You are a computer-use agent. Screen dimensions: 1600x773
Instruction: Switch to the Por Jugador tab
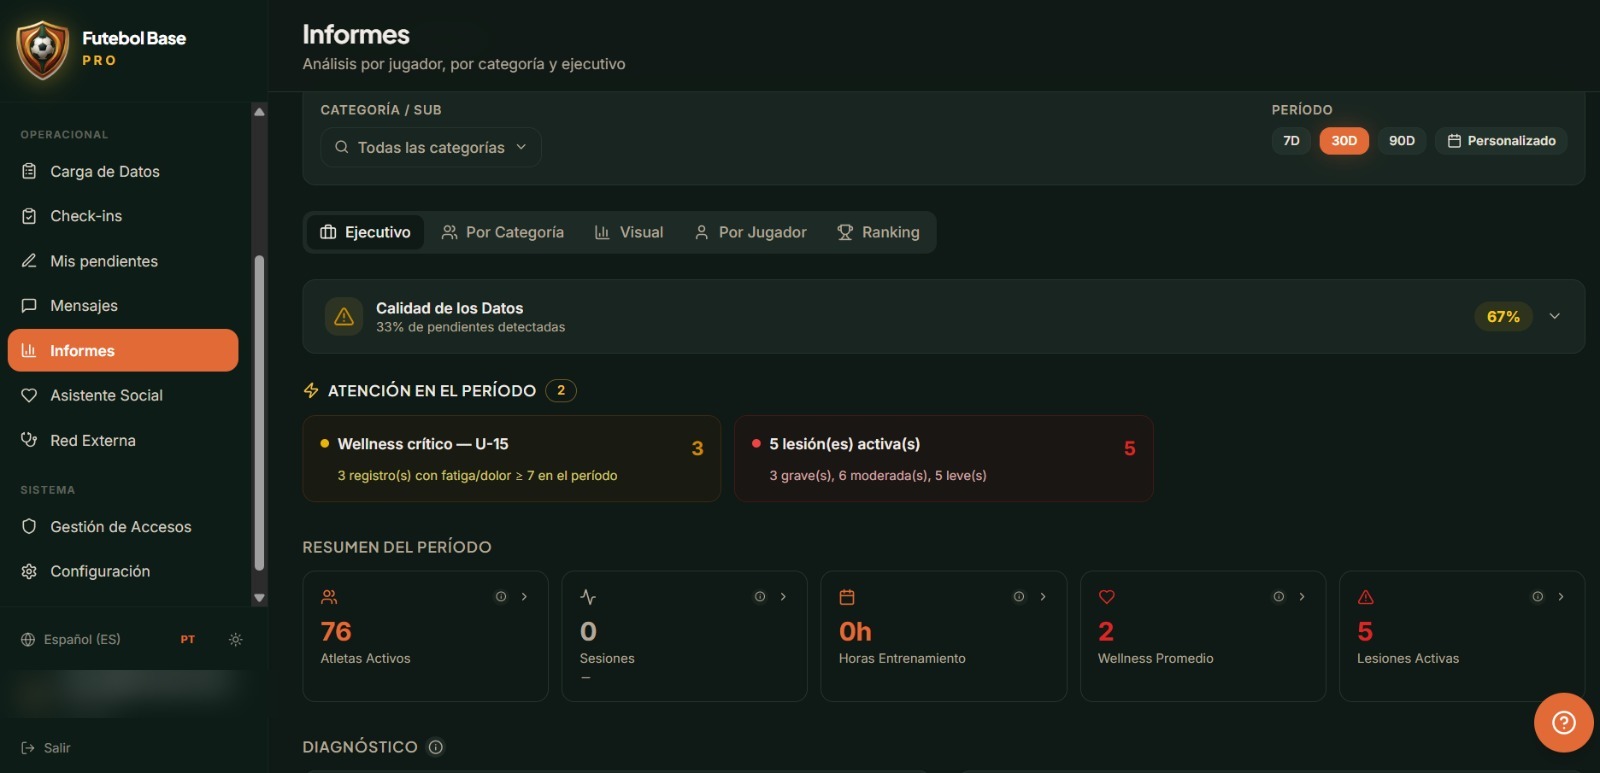pyautogui.click(x=750, y=232)
